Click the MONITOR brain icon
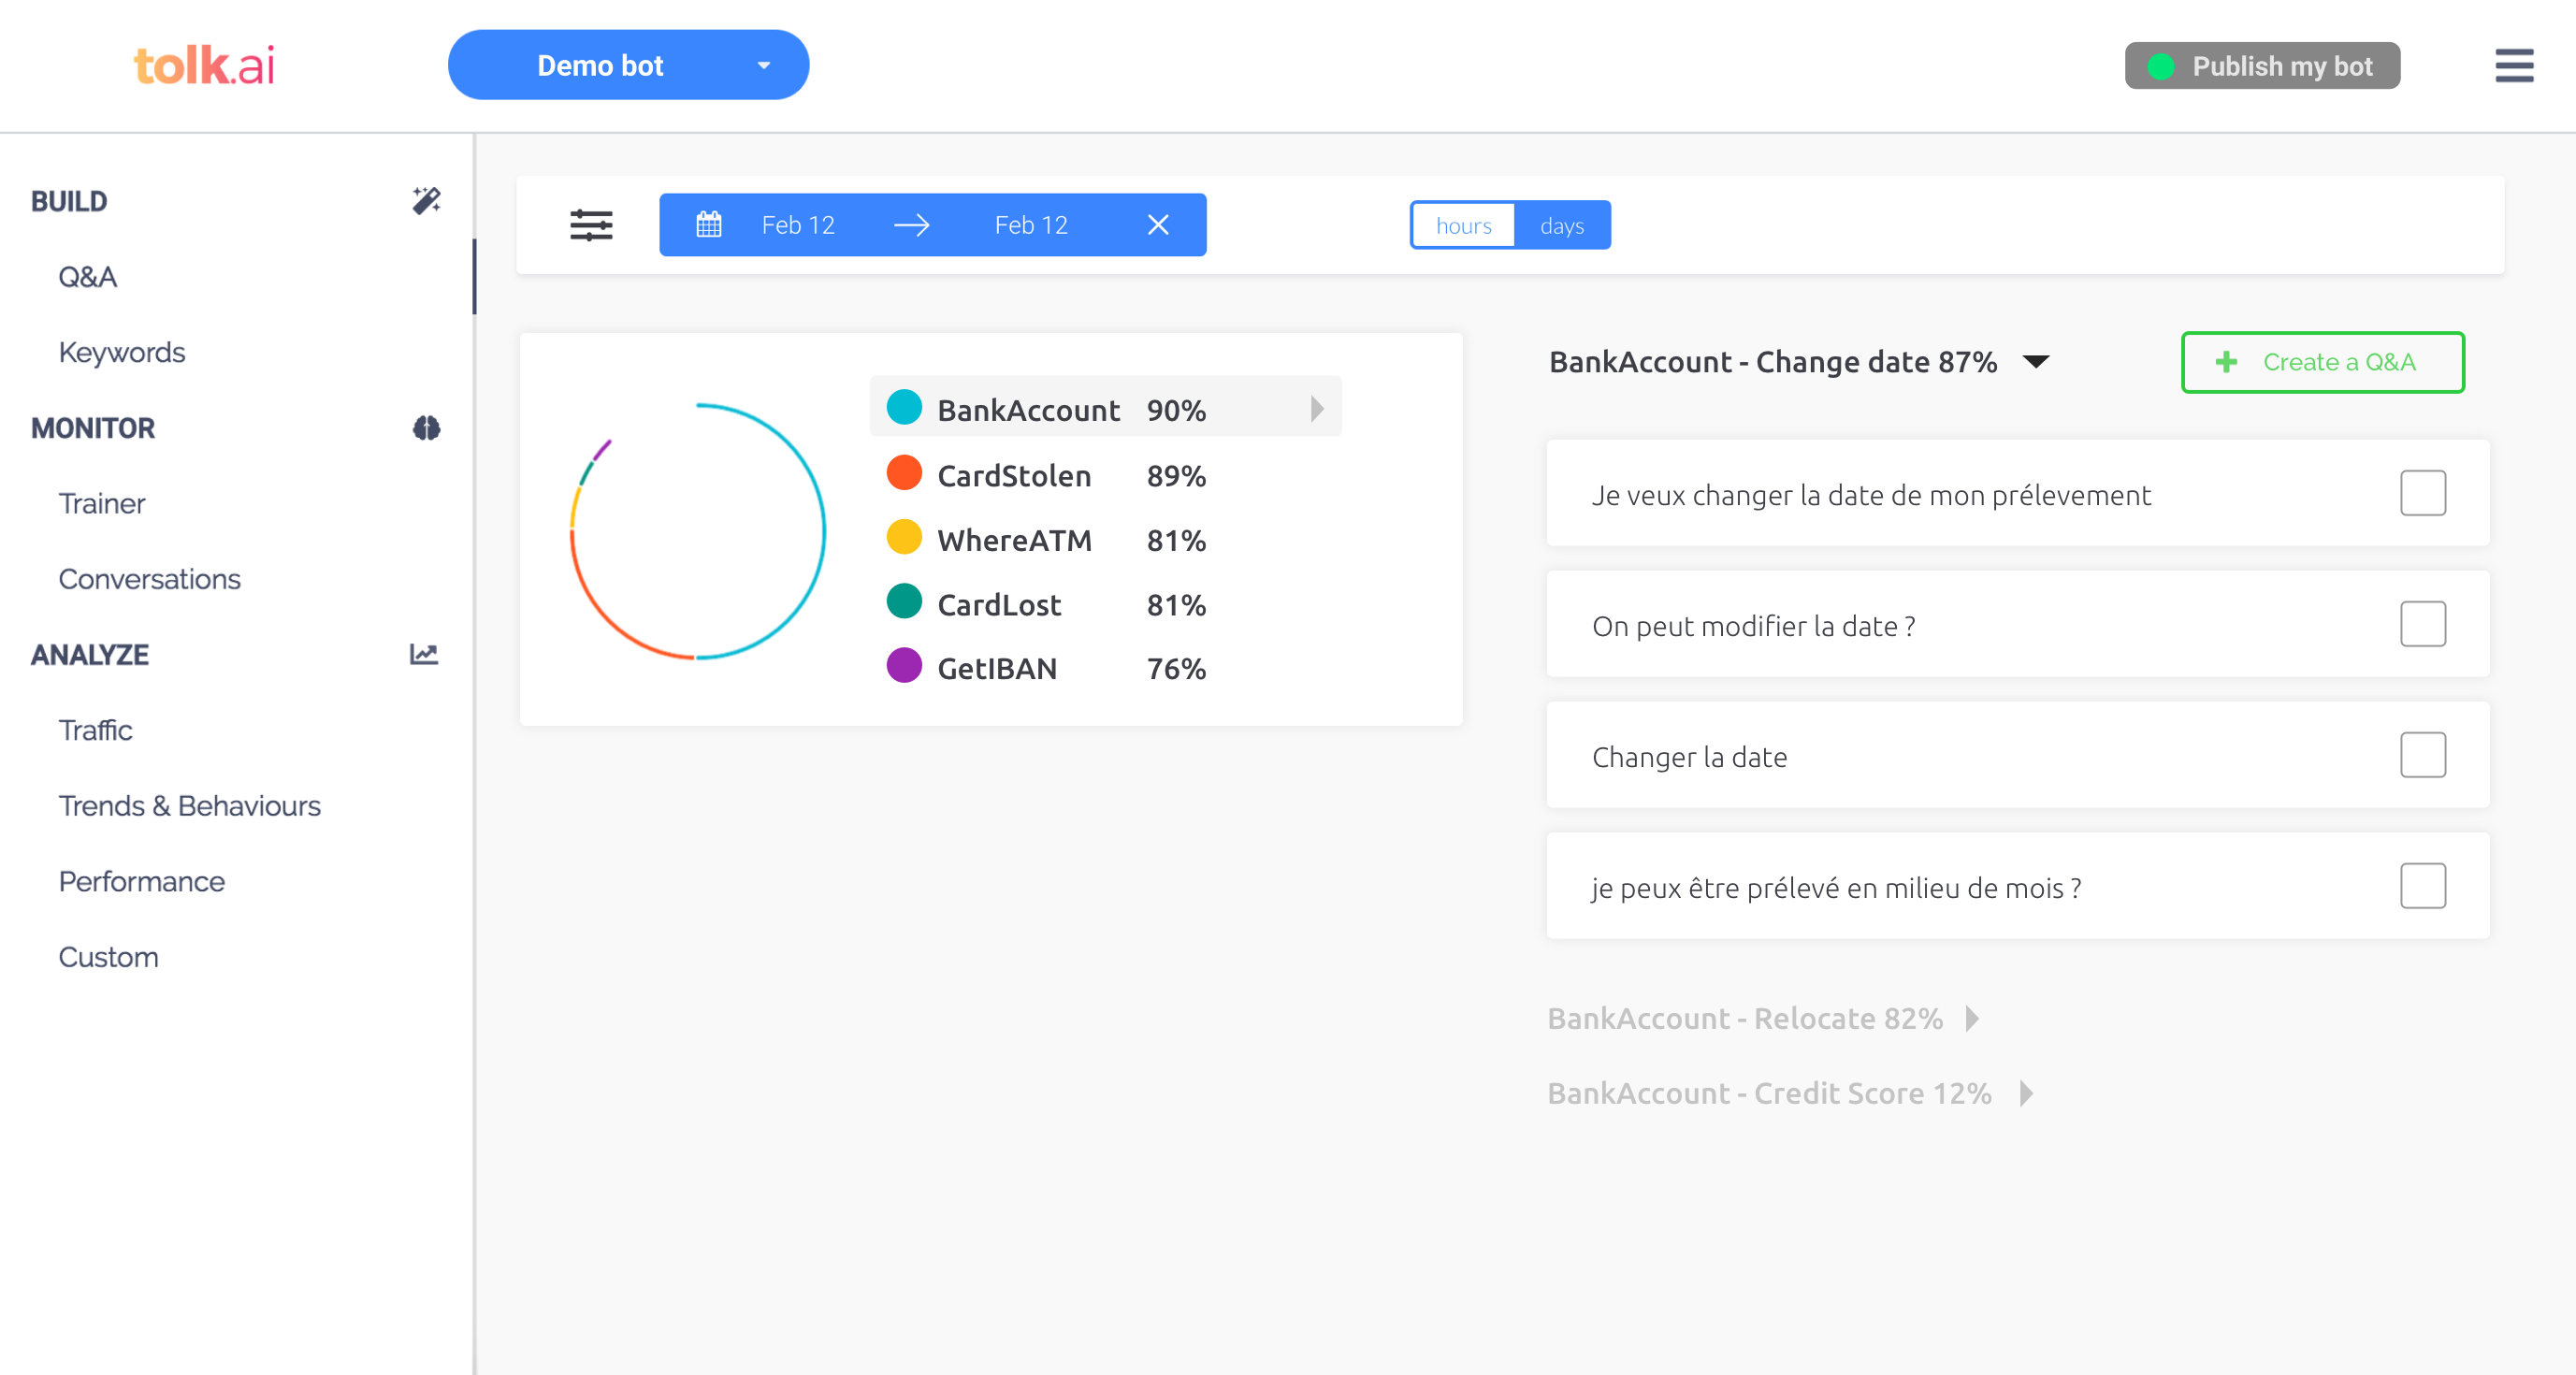Viewport: 2576px width, 1375px height. (426, 428)
